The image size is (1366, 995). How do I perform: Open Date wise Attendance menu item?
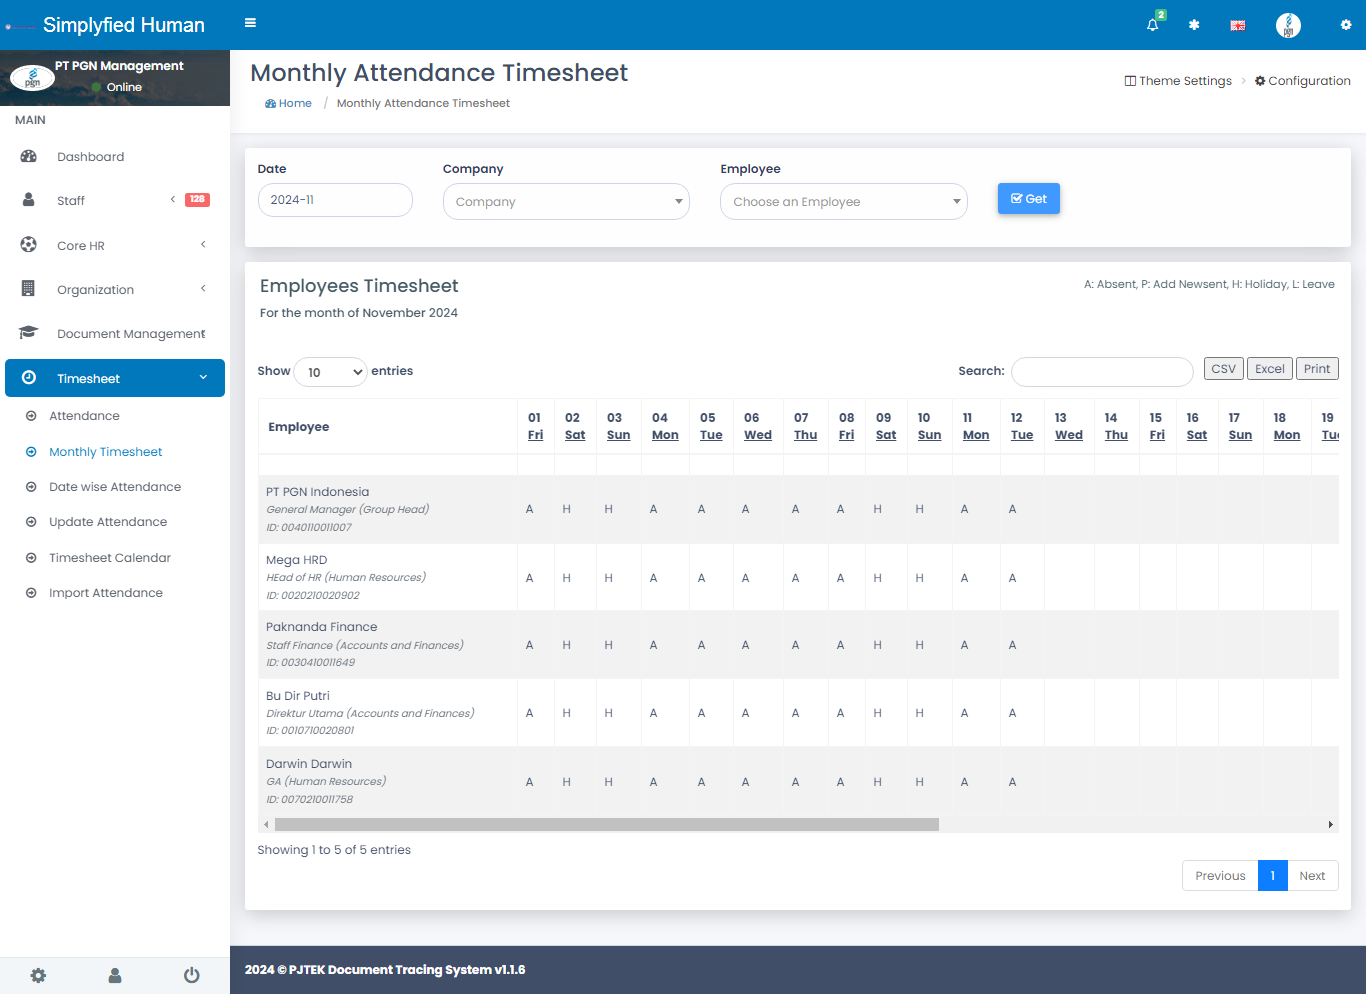point(115,487)
